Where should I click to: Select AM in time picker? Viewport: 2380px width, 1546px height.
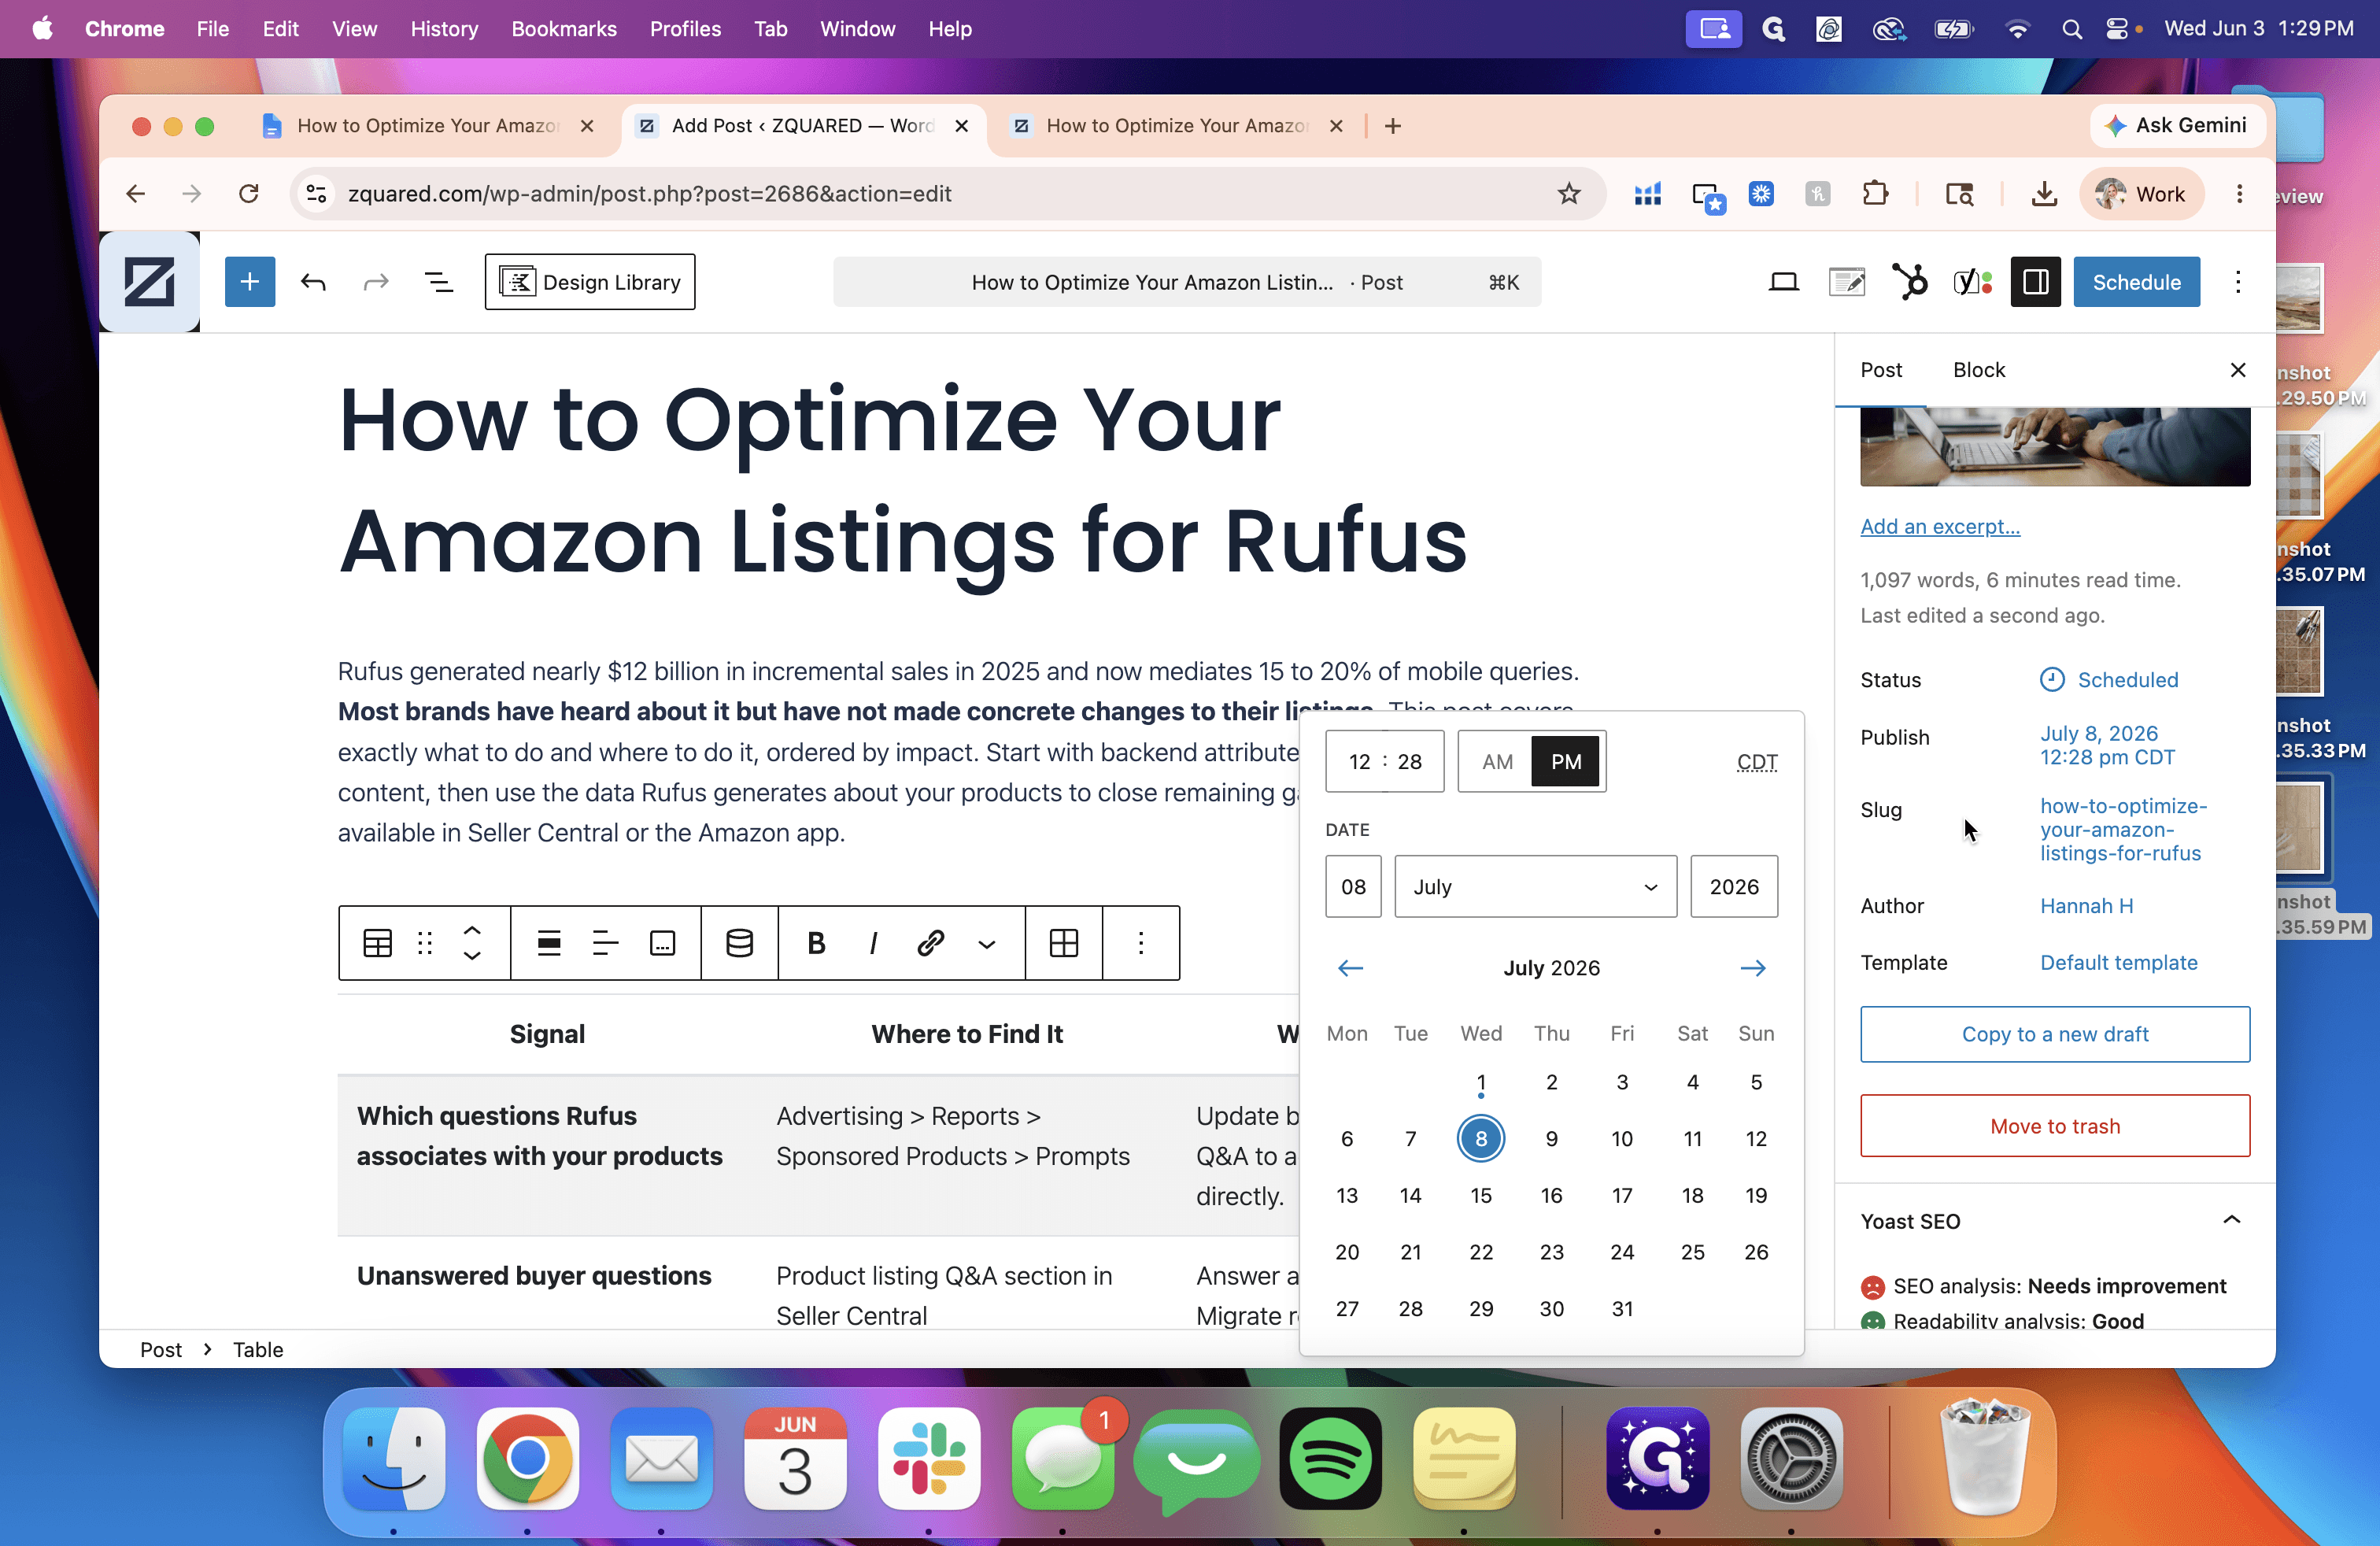pyautogui.click(x=1497, y=762)
